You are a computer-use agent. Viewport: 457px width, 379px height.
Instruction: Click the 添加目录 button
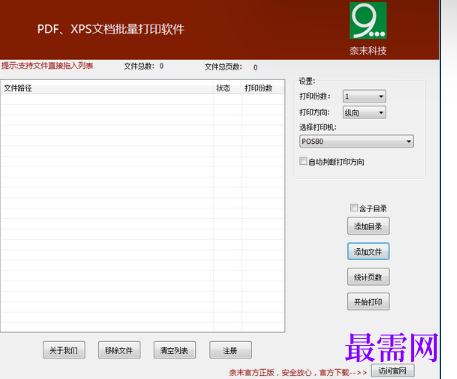(368, 226)
